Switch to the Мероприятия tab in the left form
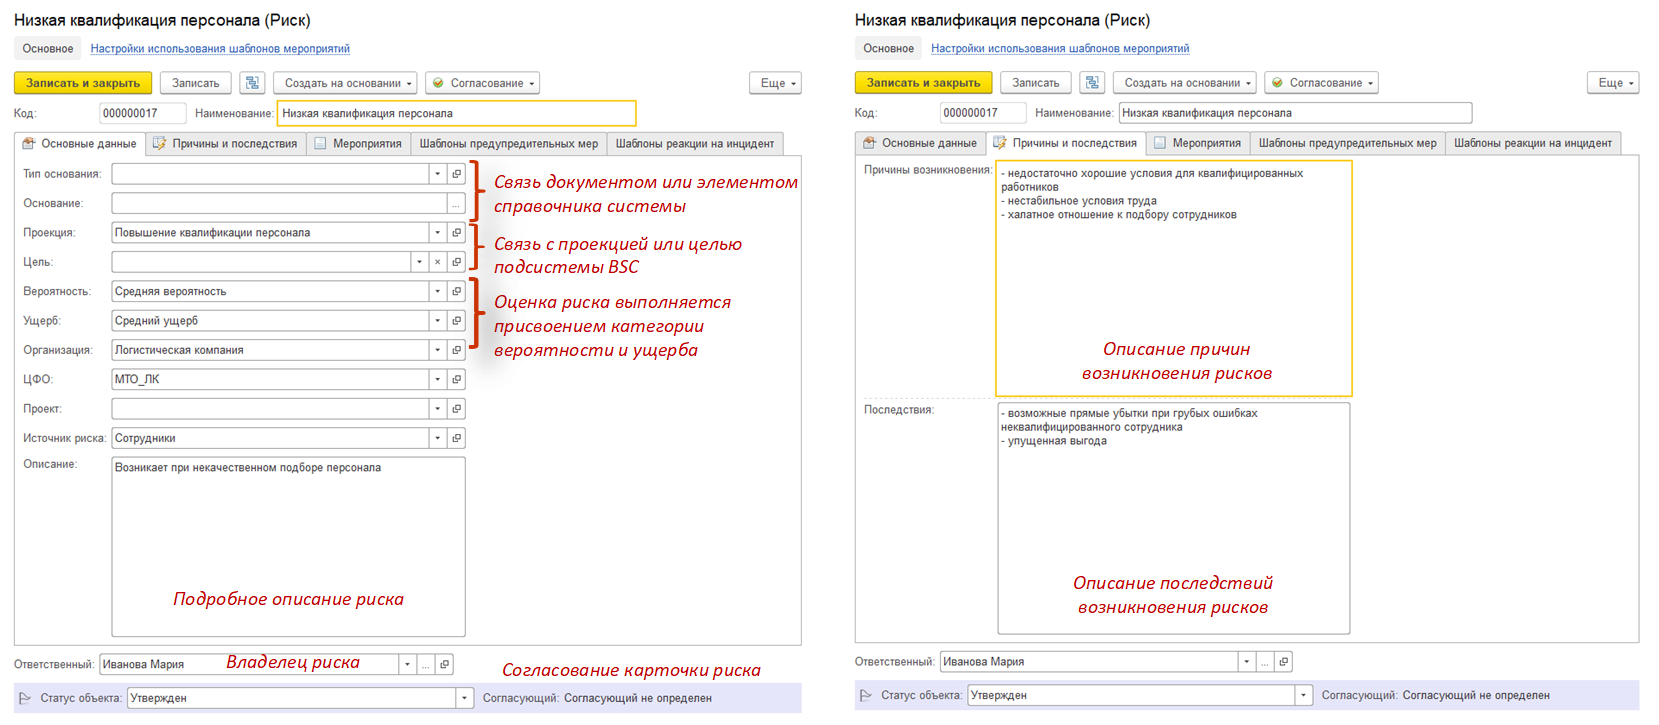This screenshot has width=1659, height=725. (358, 144)
